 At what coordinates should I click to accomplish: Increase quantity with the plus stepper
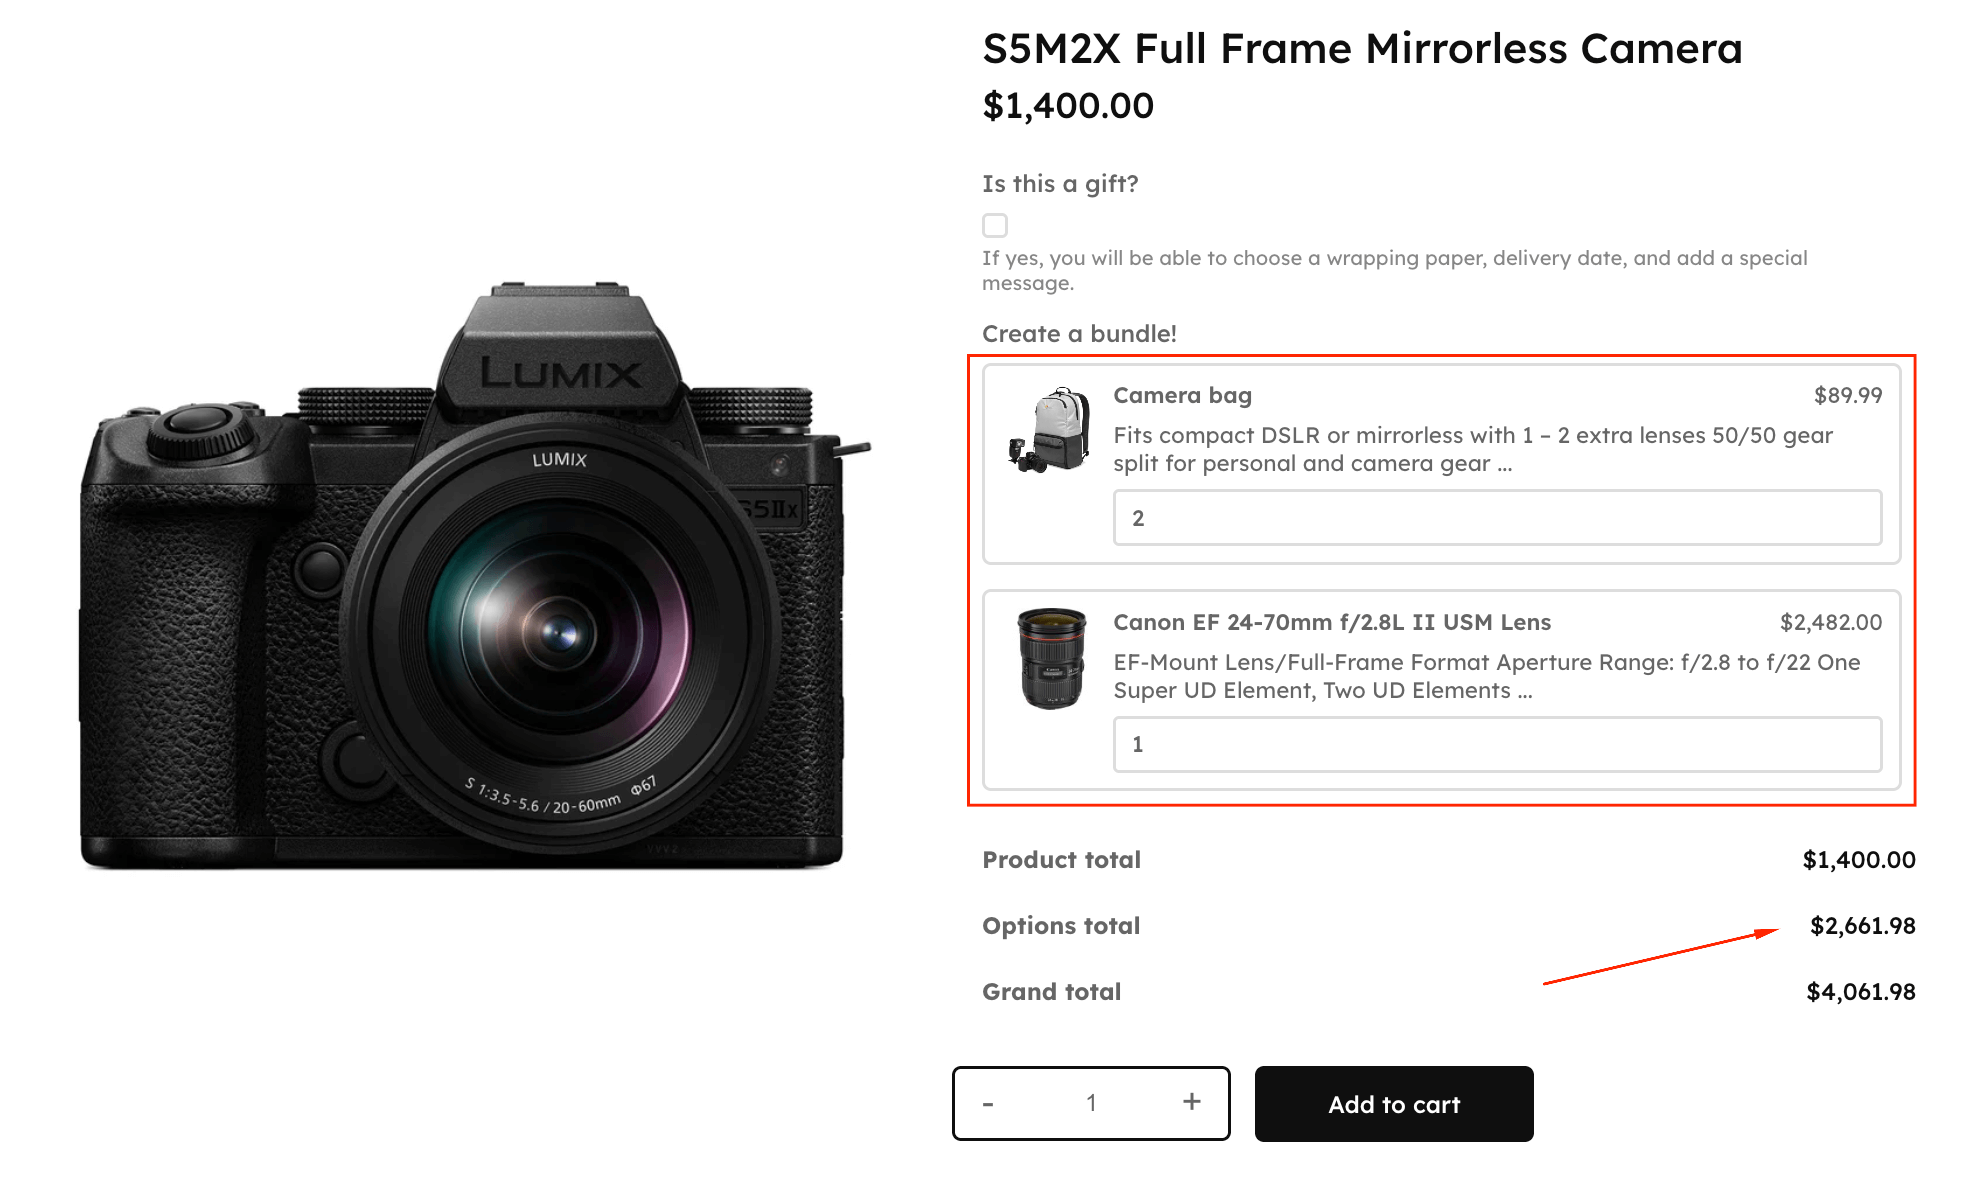tap(1191, 1102)
